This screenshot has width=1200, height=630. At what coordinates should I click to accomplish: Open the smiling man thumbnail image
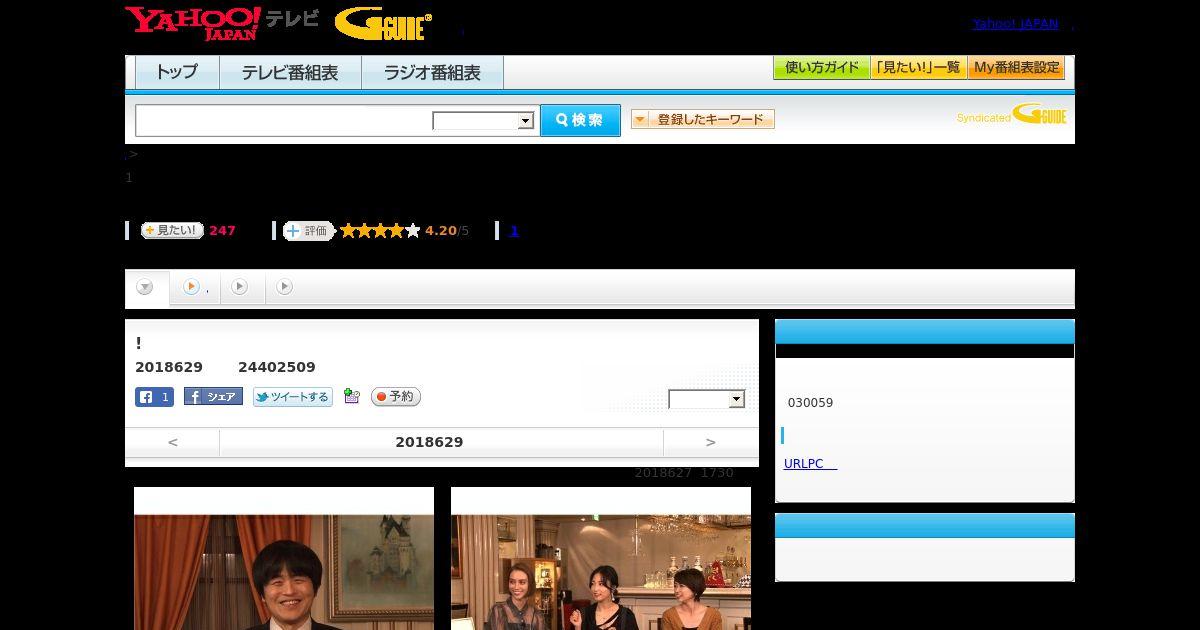pos(284,558)
